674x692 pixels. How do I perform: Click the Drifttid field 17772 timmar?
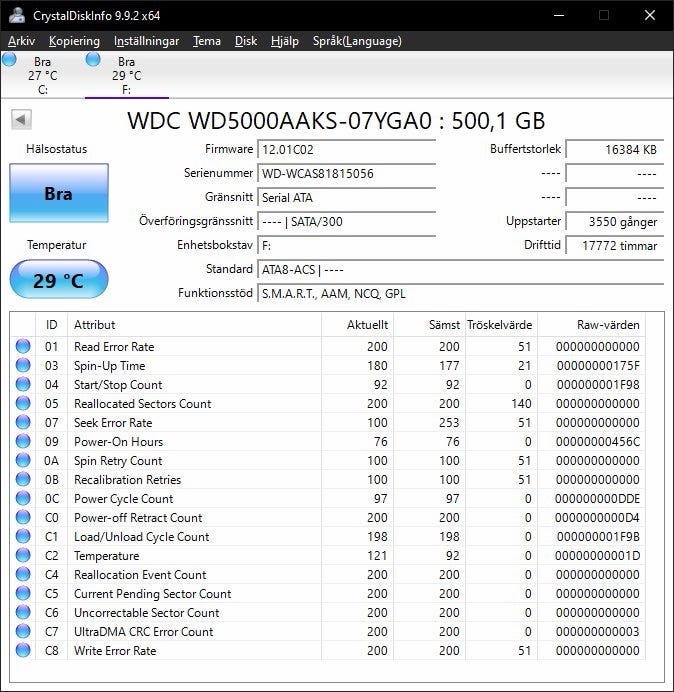click(x=614, y=245)
